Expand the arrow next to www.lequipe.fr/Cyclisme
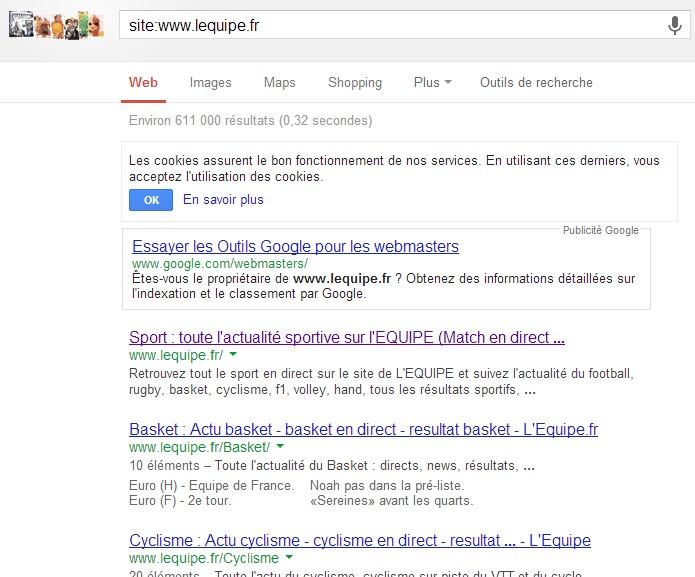This screenshot has height=577, width=695. point(289,557)
